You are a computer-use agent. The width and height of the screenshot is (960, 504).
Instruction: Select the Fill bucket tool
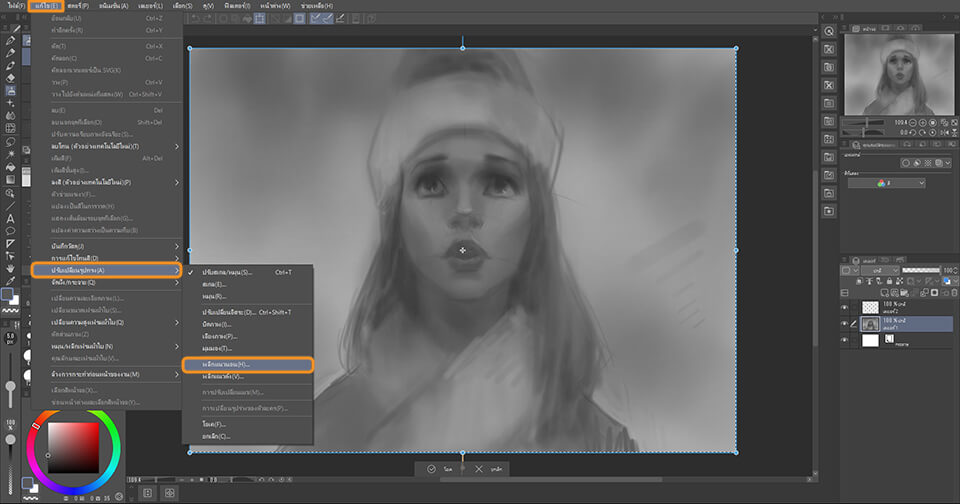pyautogui.click(x=10, y=166)
